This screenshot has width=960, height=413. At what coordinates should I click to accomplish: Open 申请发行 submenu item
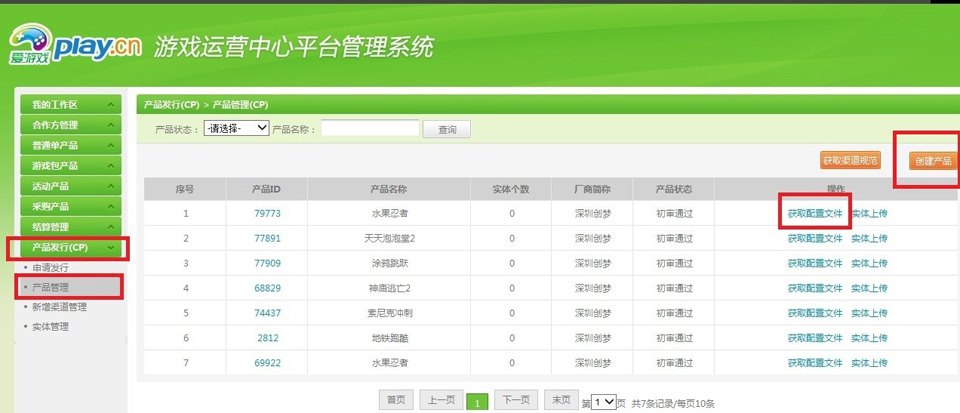pyautogui.click(x=50, y=267)
